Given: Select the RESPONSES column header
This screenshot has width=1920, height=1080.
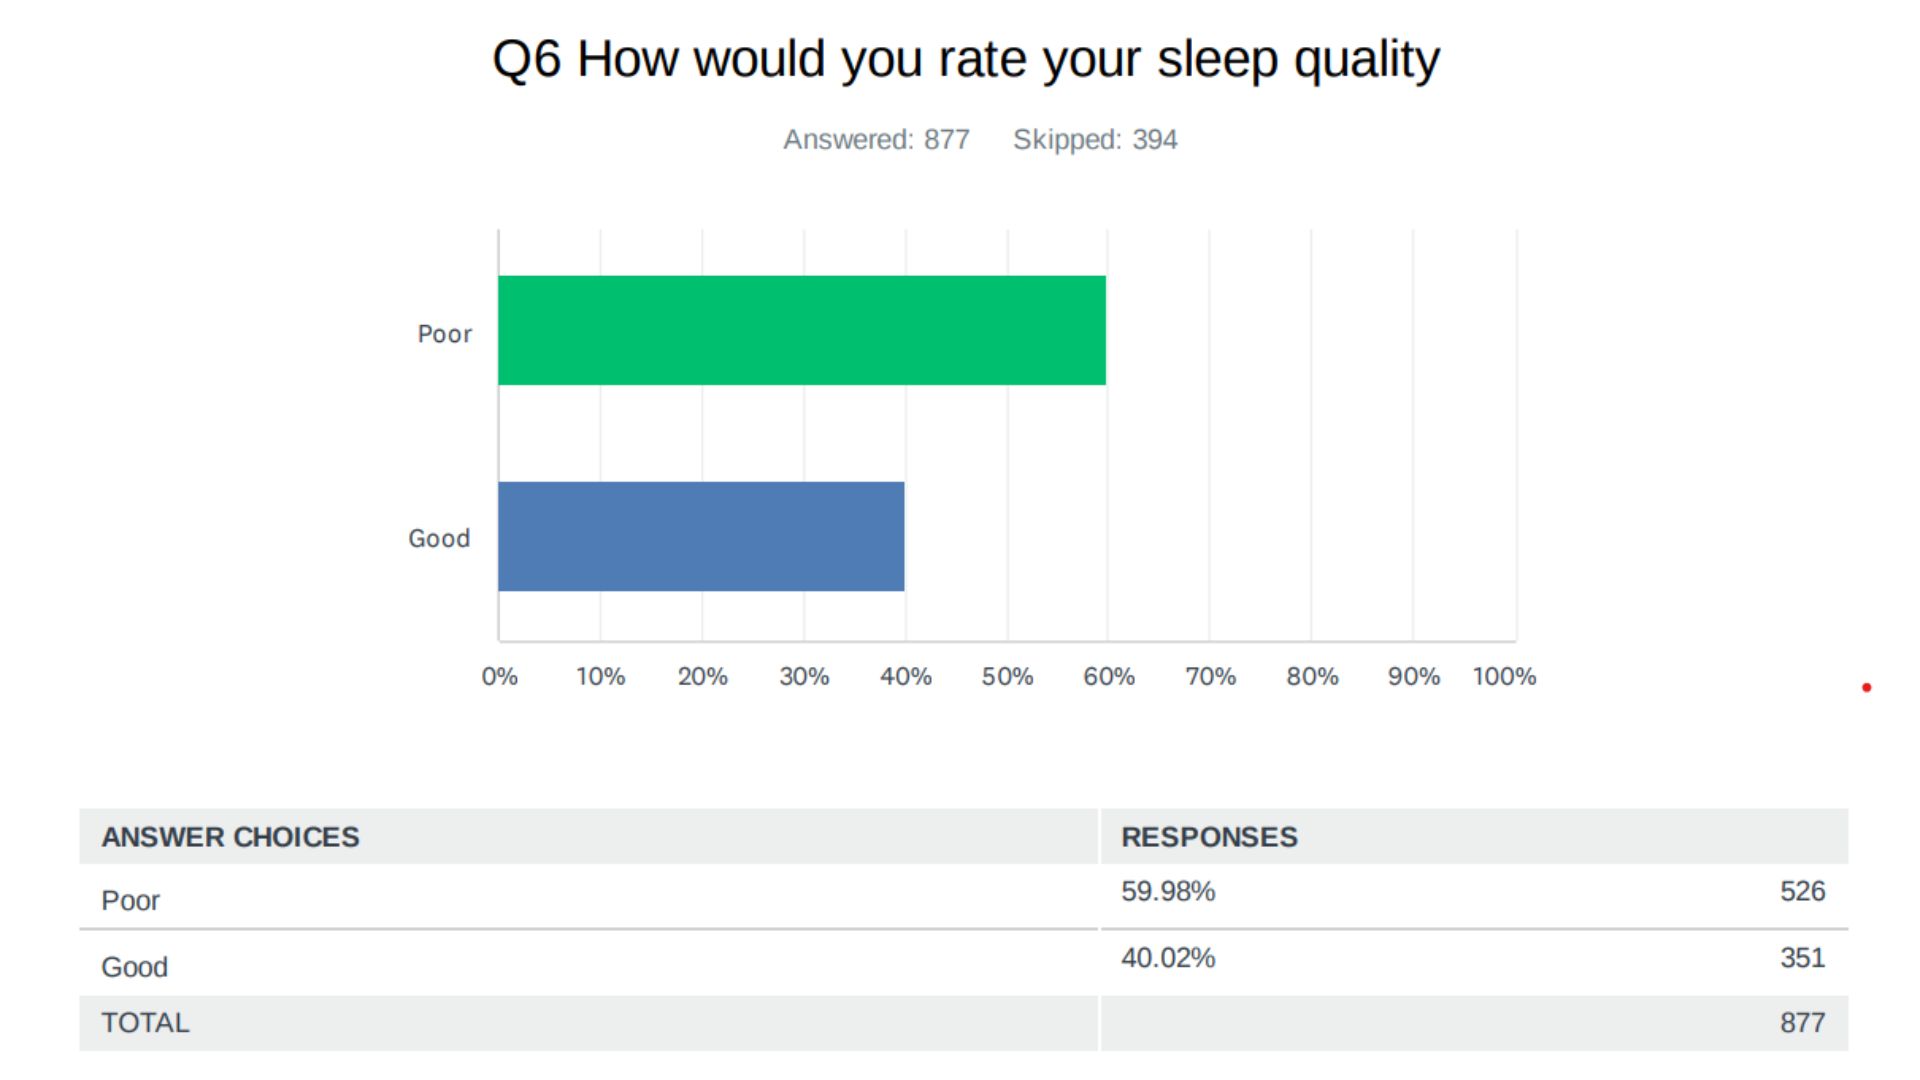Looking at the screenshot, I should (1209, 837).
